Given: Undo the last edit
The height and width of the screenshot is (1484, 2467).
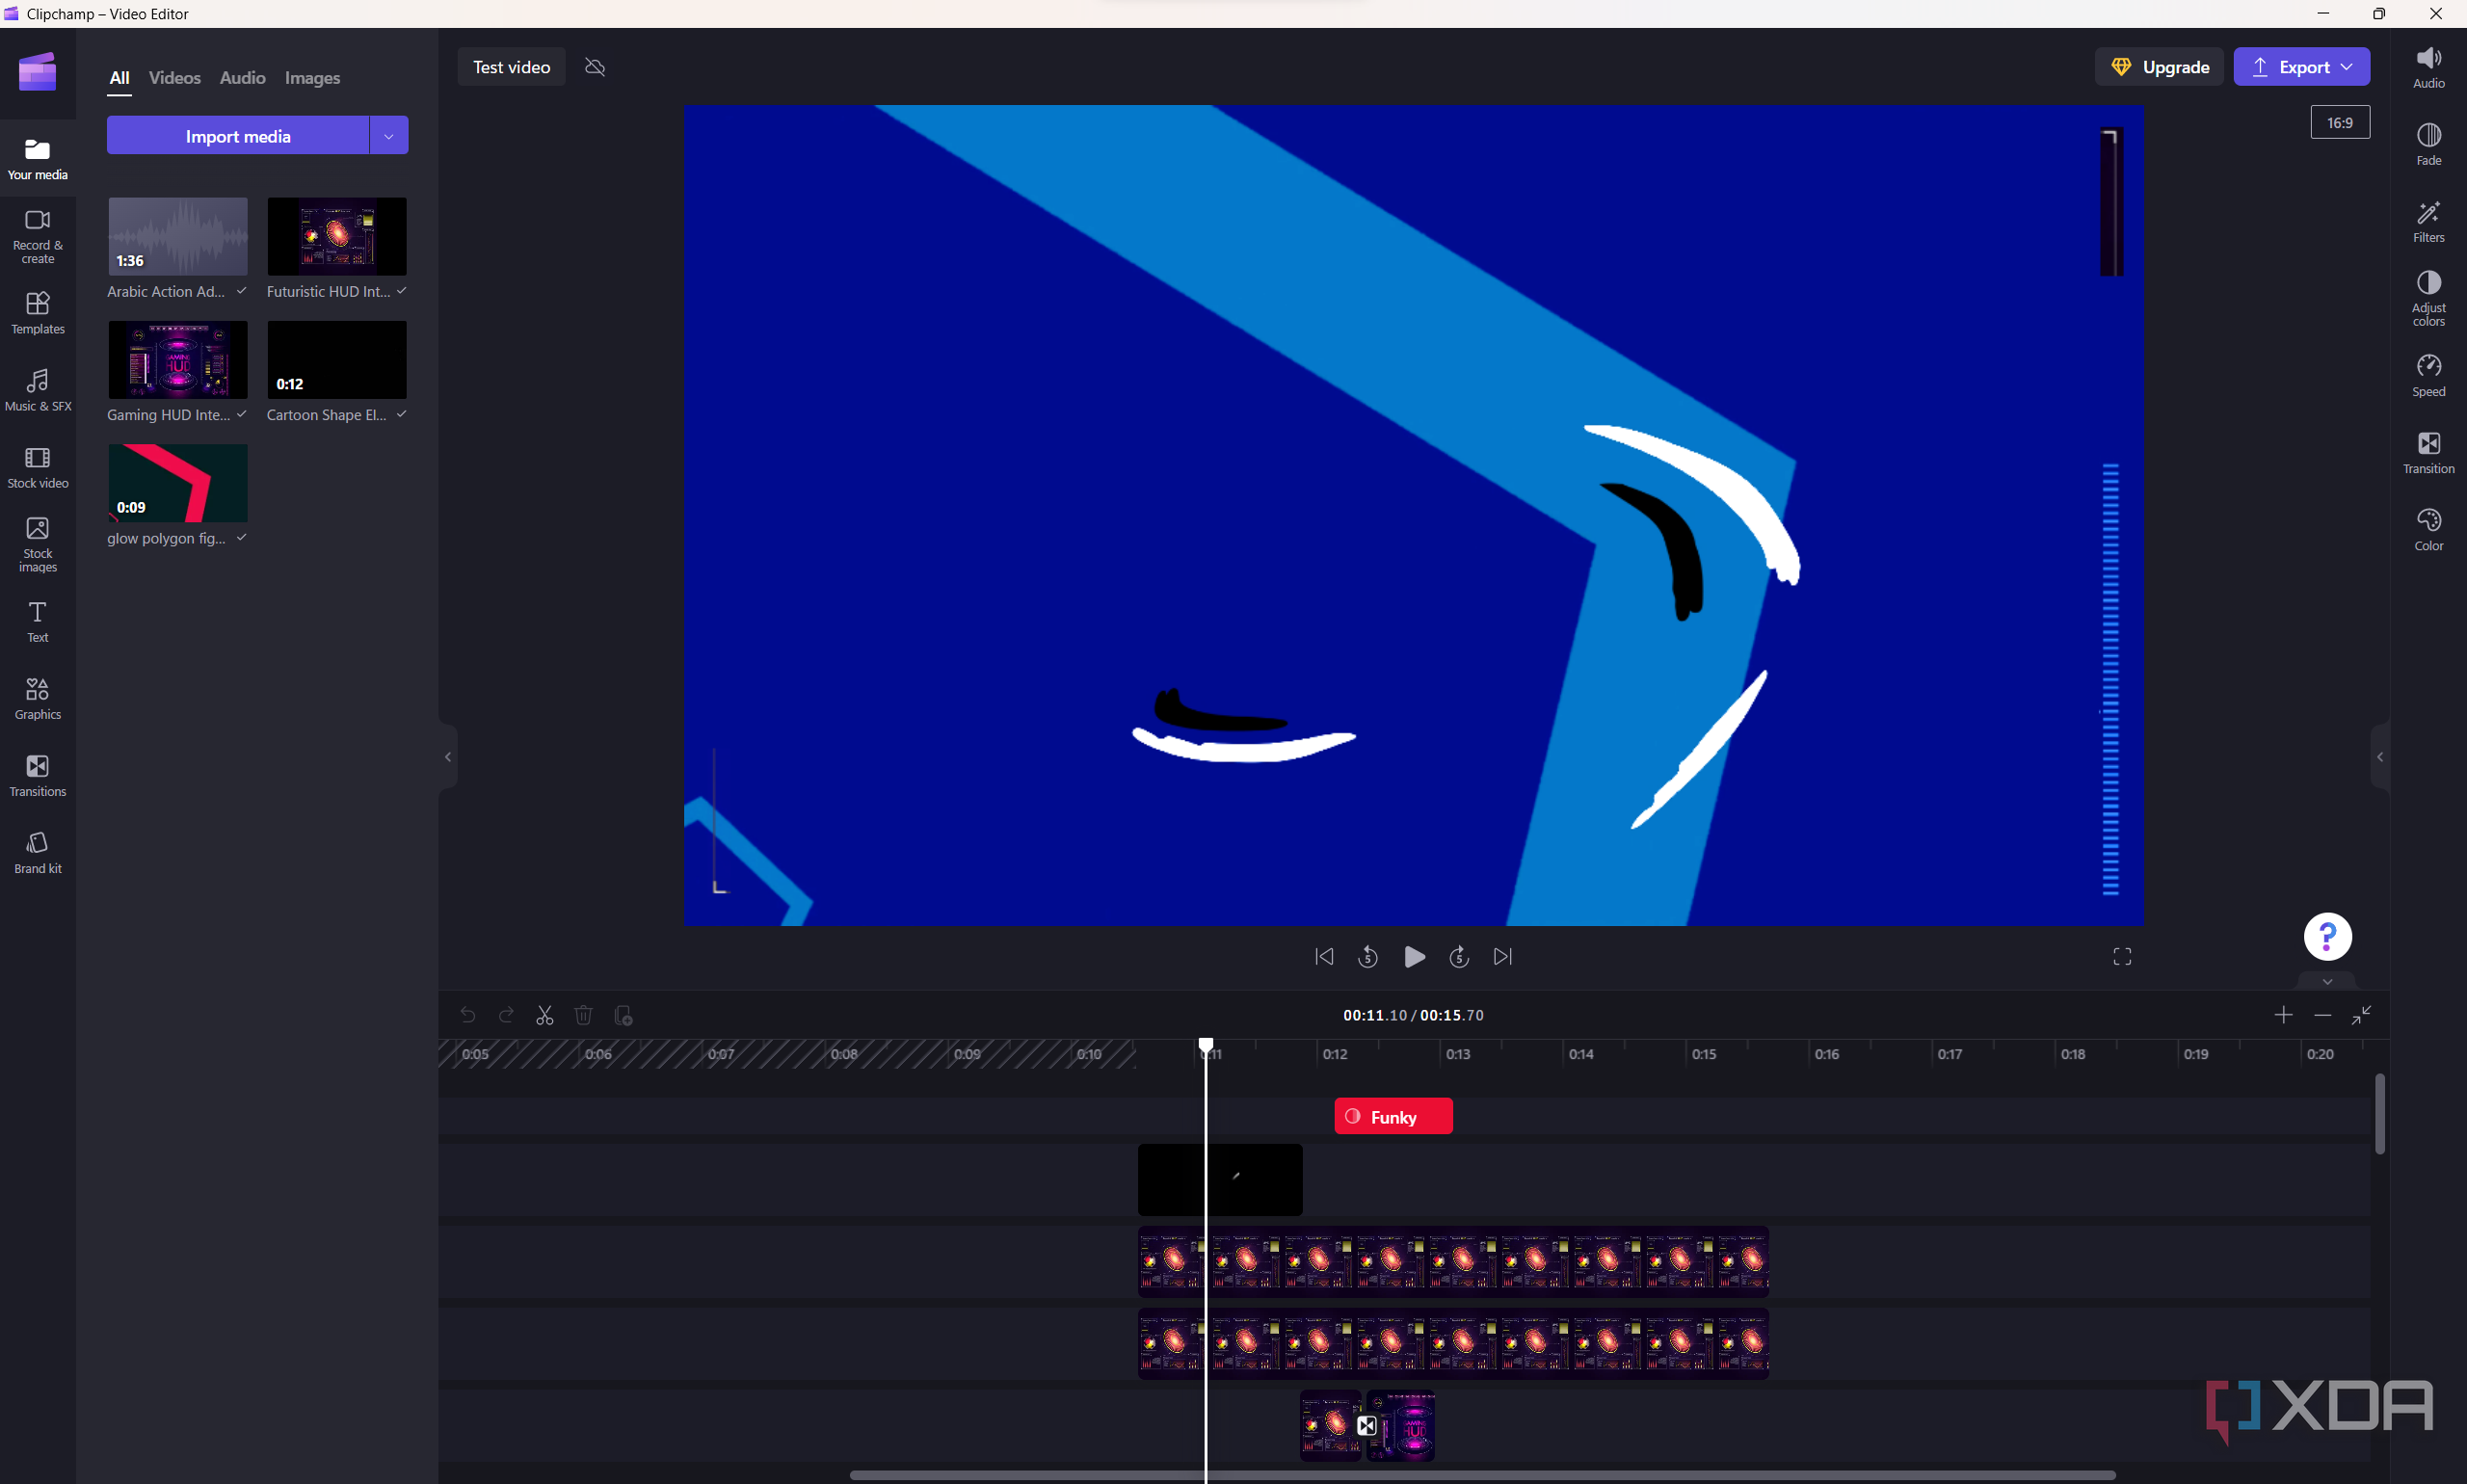Looking at the screenshot, I should (467, 1015).
